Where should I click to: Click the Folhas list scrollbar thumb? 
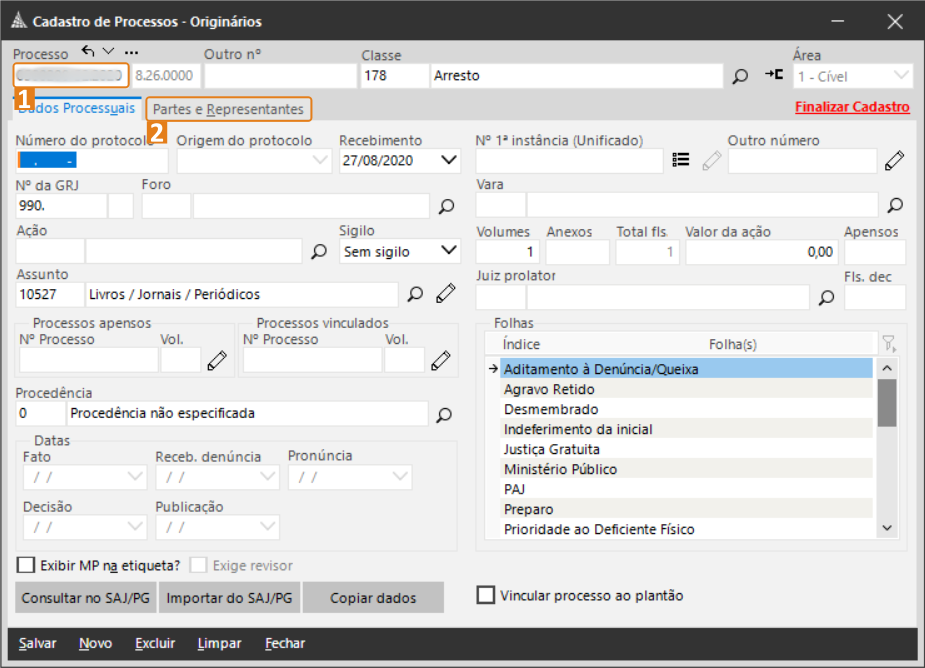coord(887,402)
